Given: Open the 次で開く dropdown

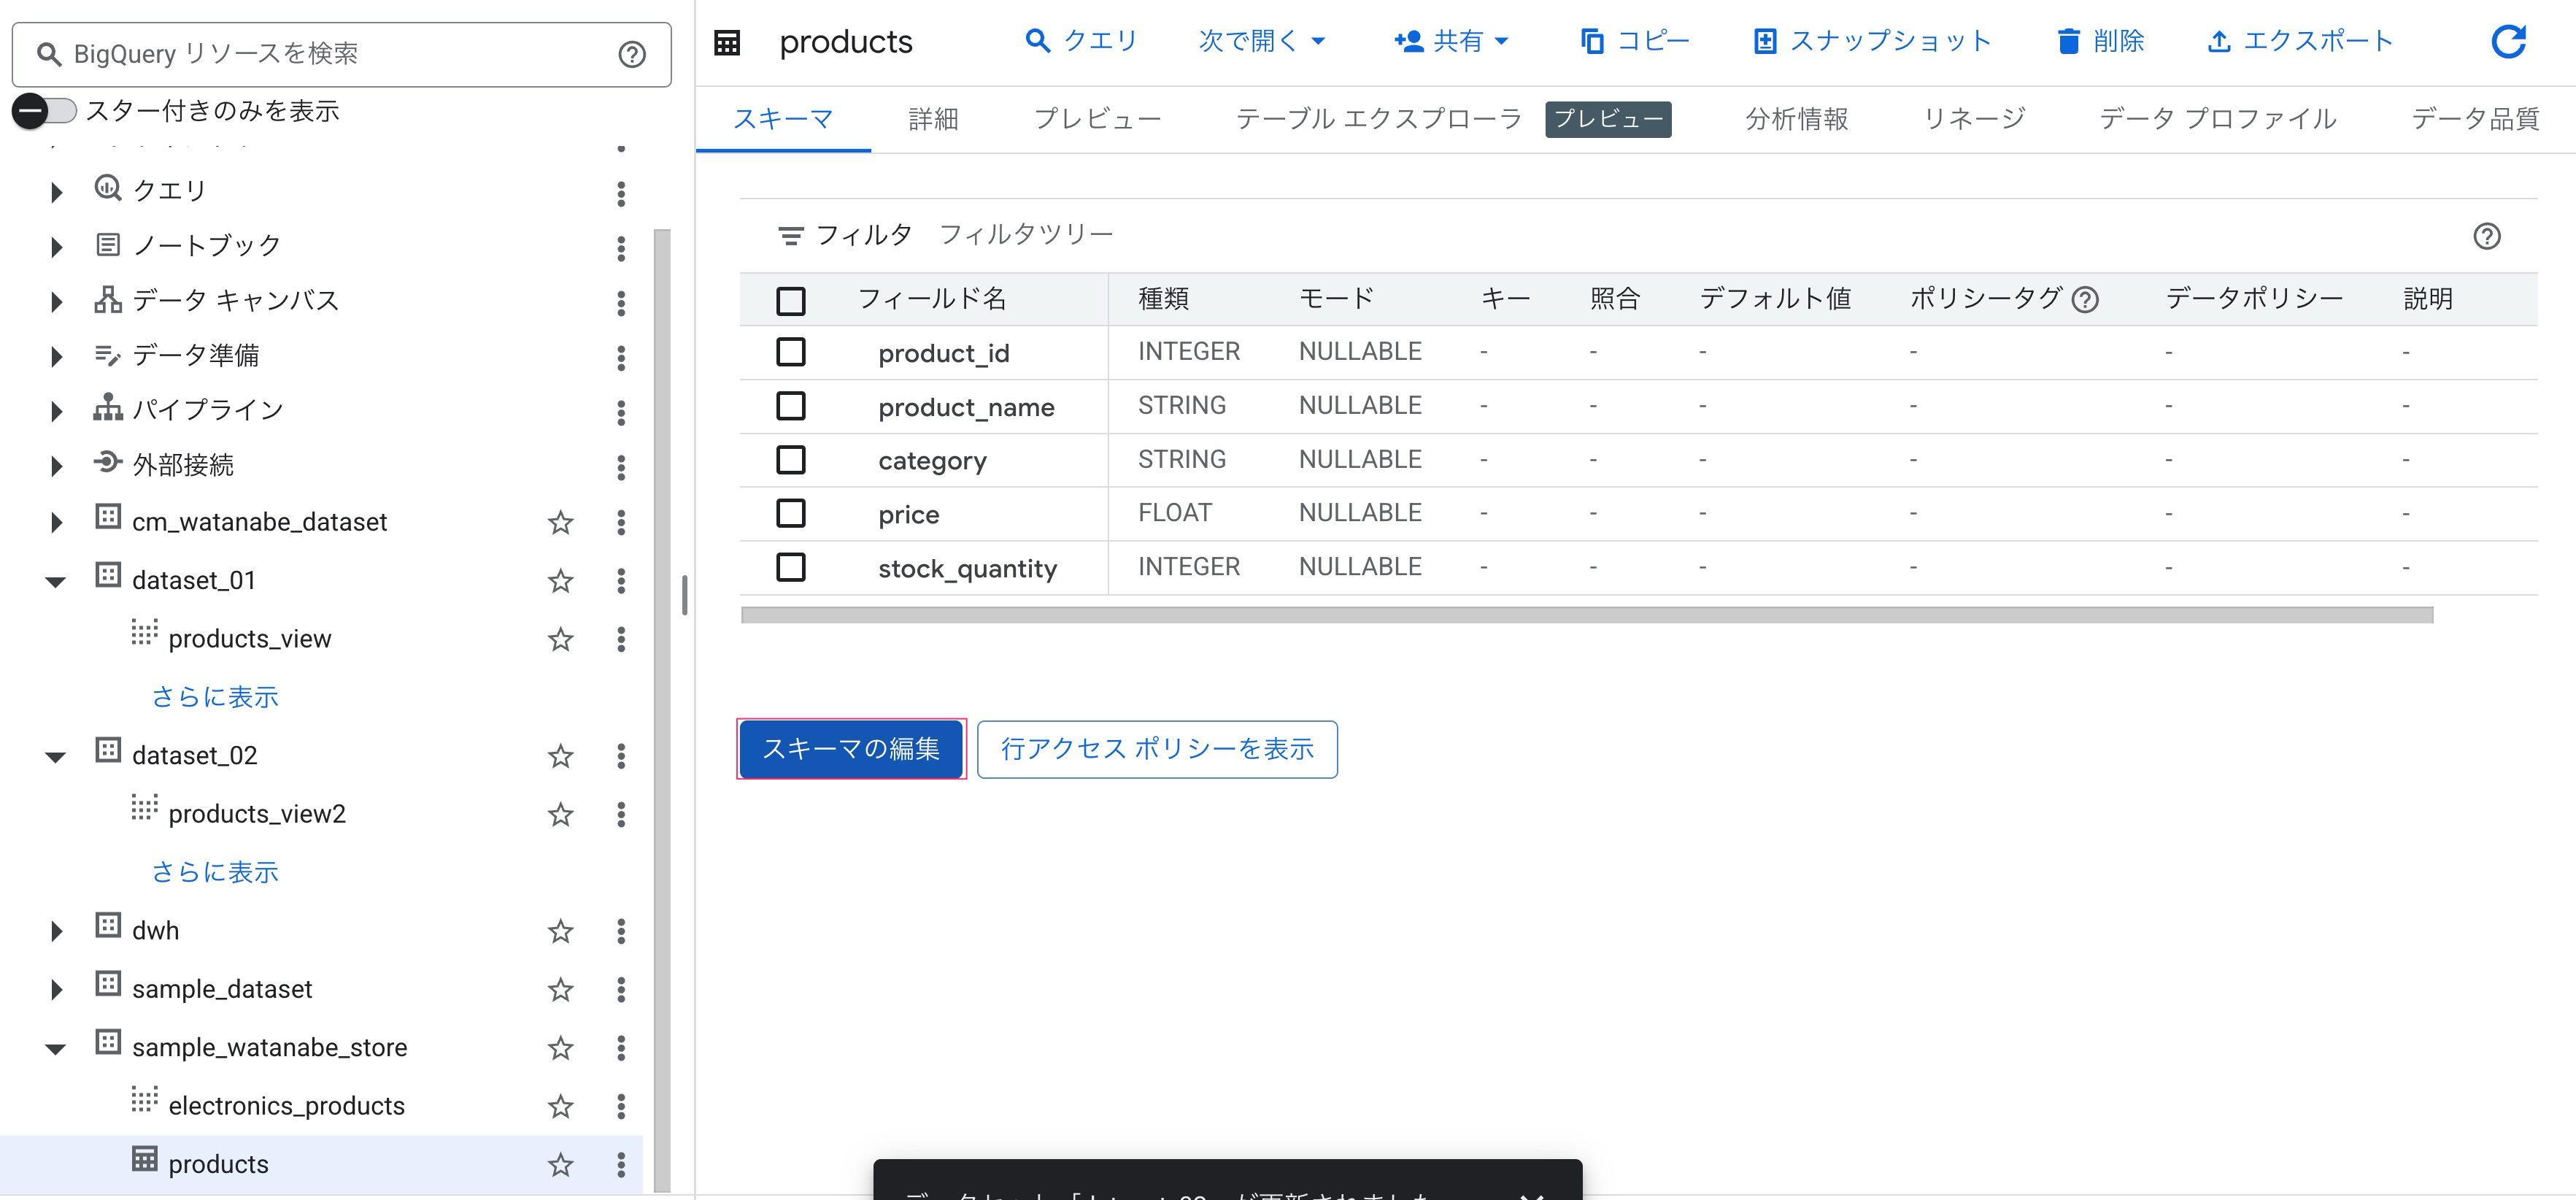Looking at the screenshot, I should pos(1261,41).
